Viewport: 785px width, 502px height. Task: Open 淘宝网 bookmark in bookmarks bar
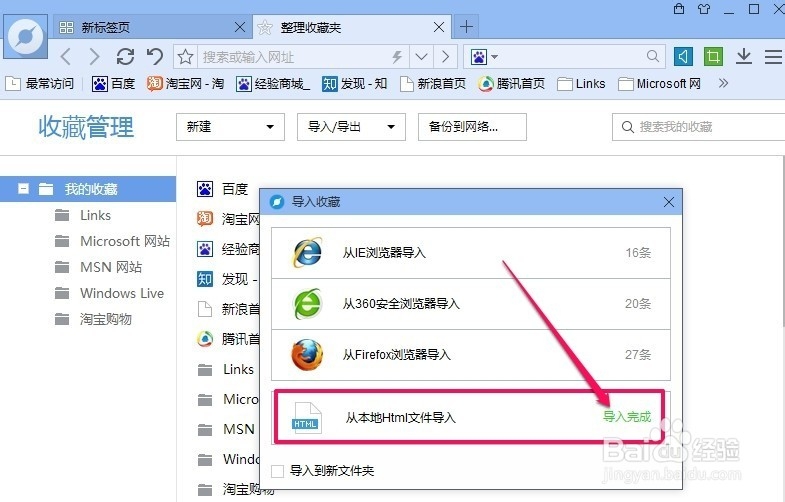pos(185,84)
